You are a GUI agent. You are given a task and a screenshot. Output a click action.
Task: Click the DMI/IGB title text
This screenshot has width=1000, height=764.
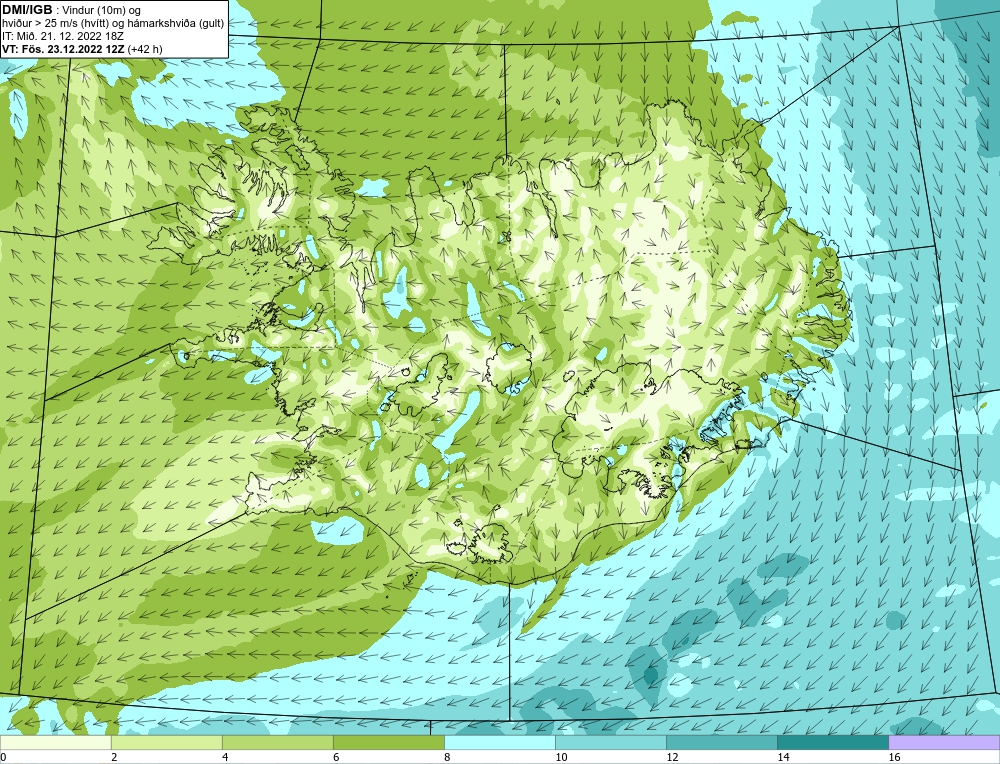[27, 10]
